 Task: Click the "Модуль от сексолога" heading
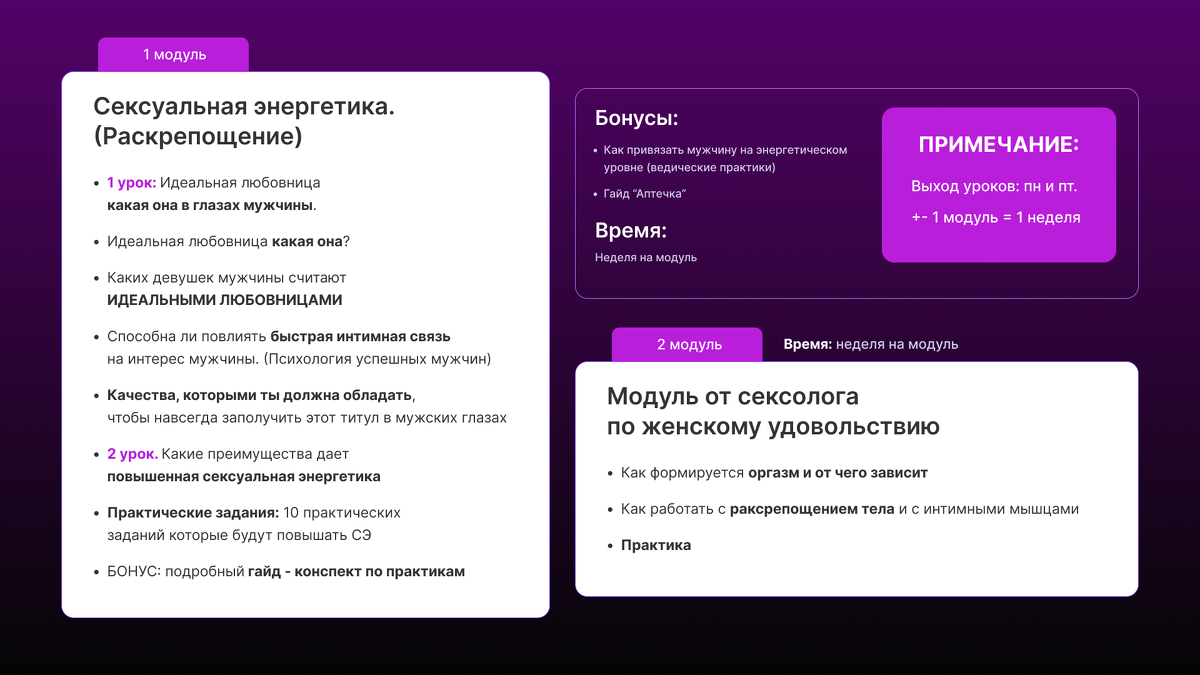click(732, 397)
